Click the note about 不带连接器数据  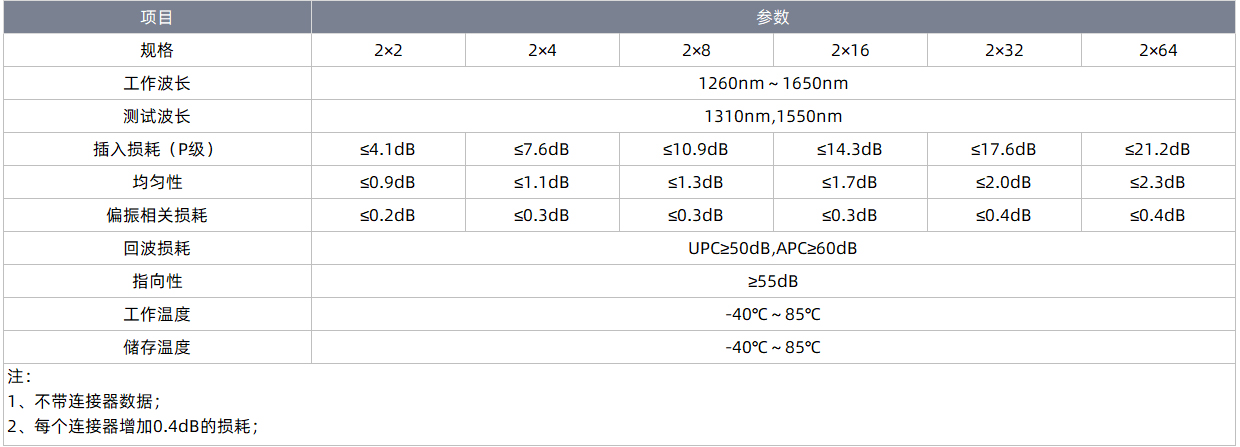point(83,401)
